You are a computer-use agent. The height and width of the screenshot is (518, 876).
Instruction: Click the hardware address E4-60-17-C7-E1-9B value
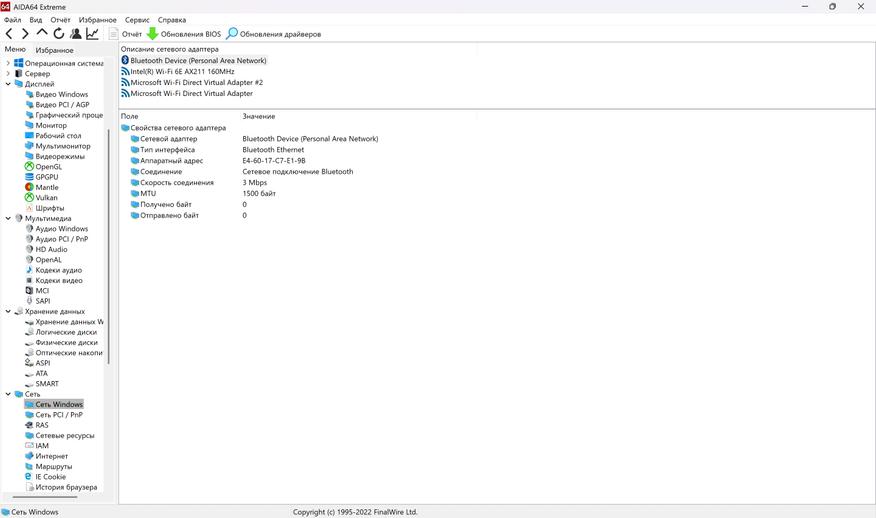(x=274, y=160)
